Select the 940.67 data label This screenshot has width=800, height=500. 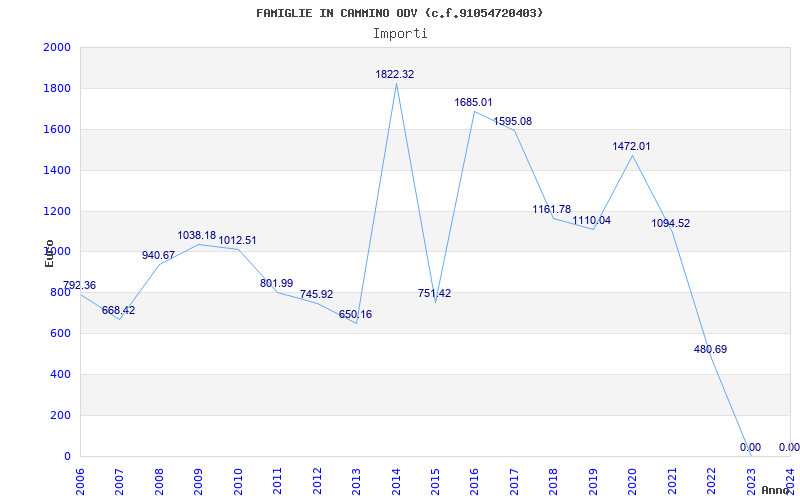pyautogui.click(x=158, y=255)
